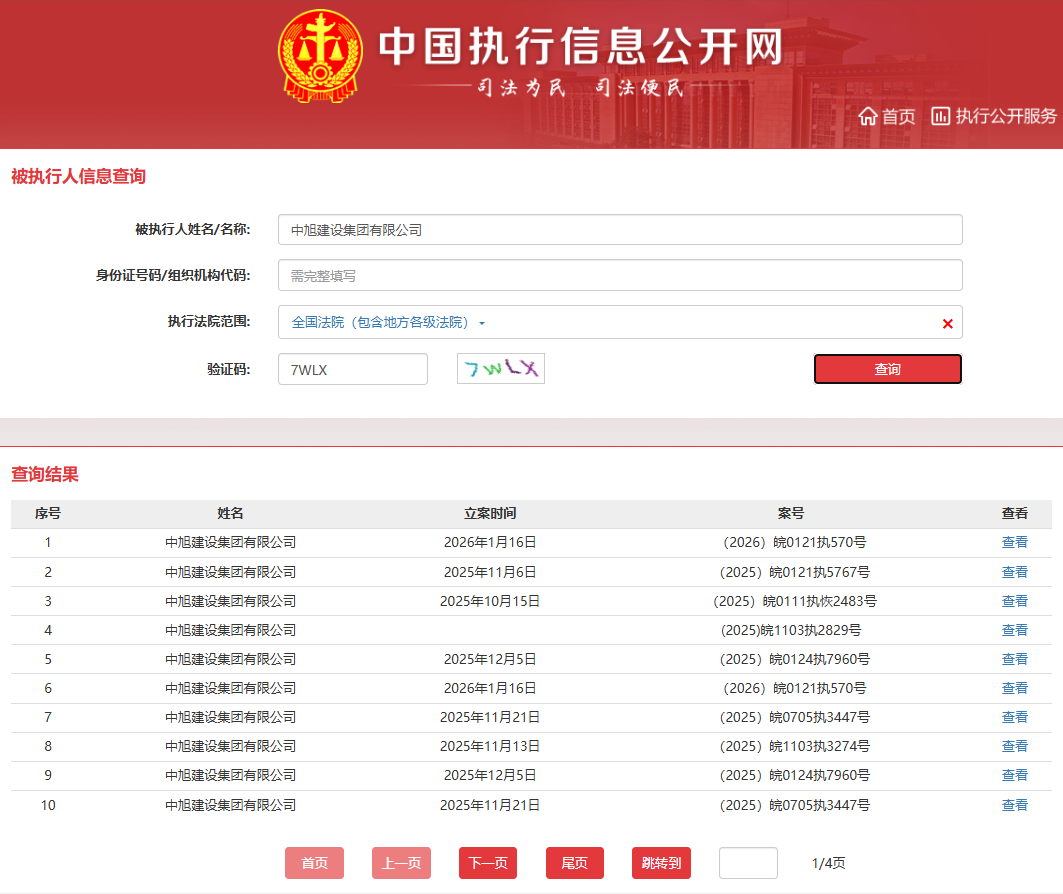Viewport: 1063px width, 894px height.
Task: Select date cell 2025年11月6日
Action: pyautogui.click(x=490, y=572)
